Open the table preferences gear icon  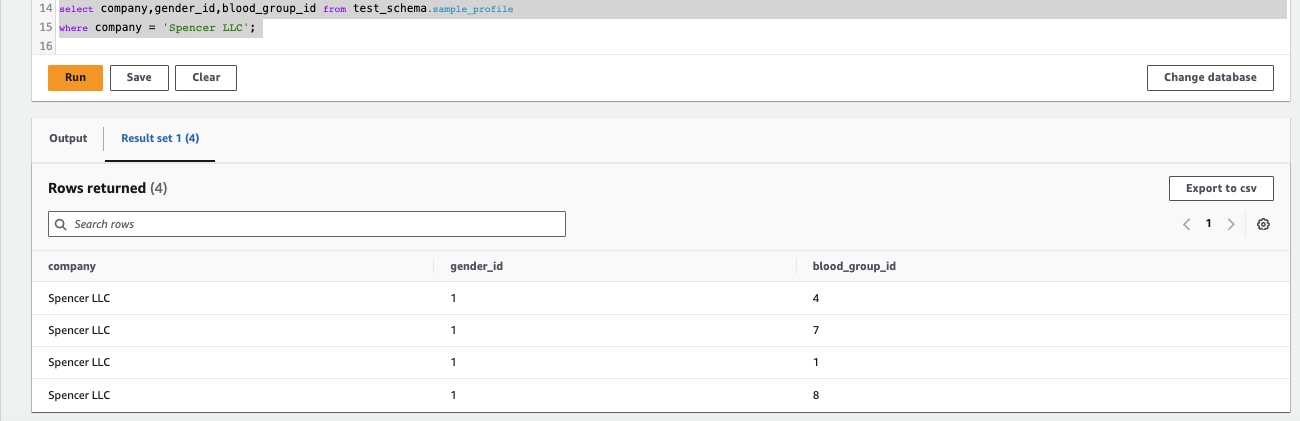(x=1263, y=225)
